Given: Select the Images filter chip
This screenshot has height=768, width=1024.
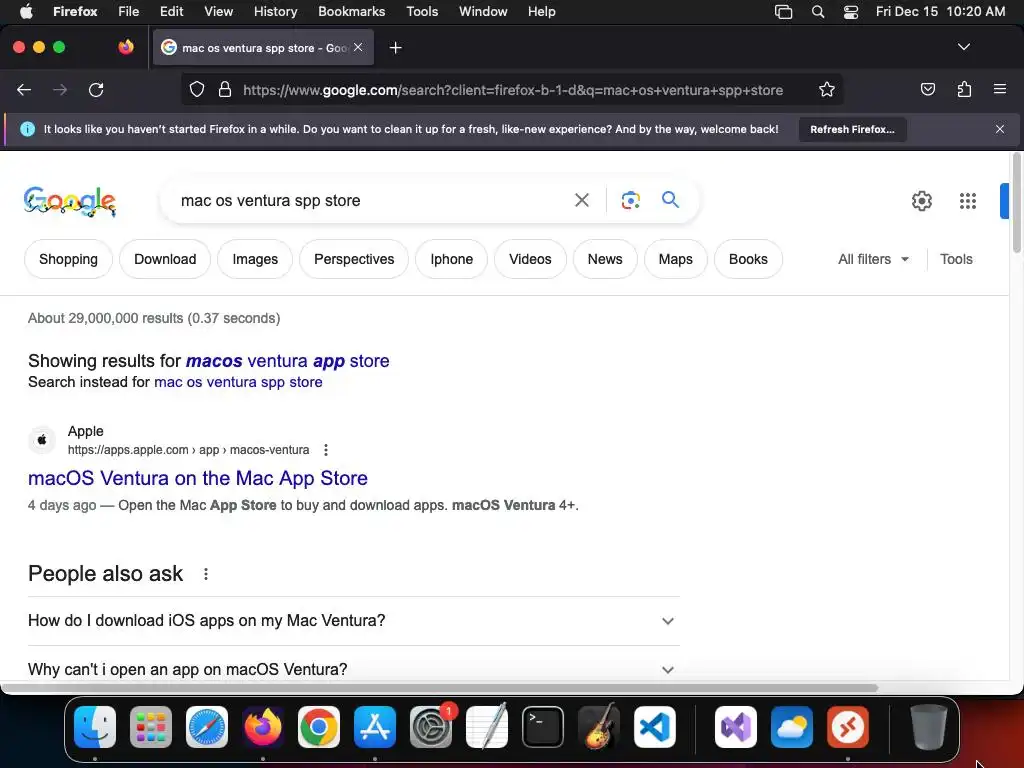Looking at the screenshot, I should (x=255, y=259).
